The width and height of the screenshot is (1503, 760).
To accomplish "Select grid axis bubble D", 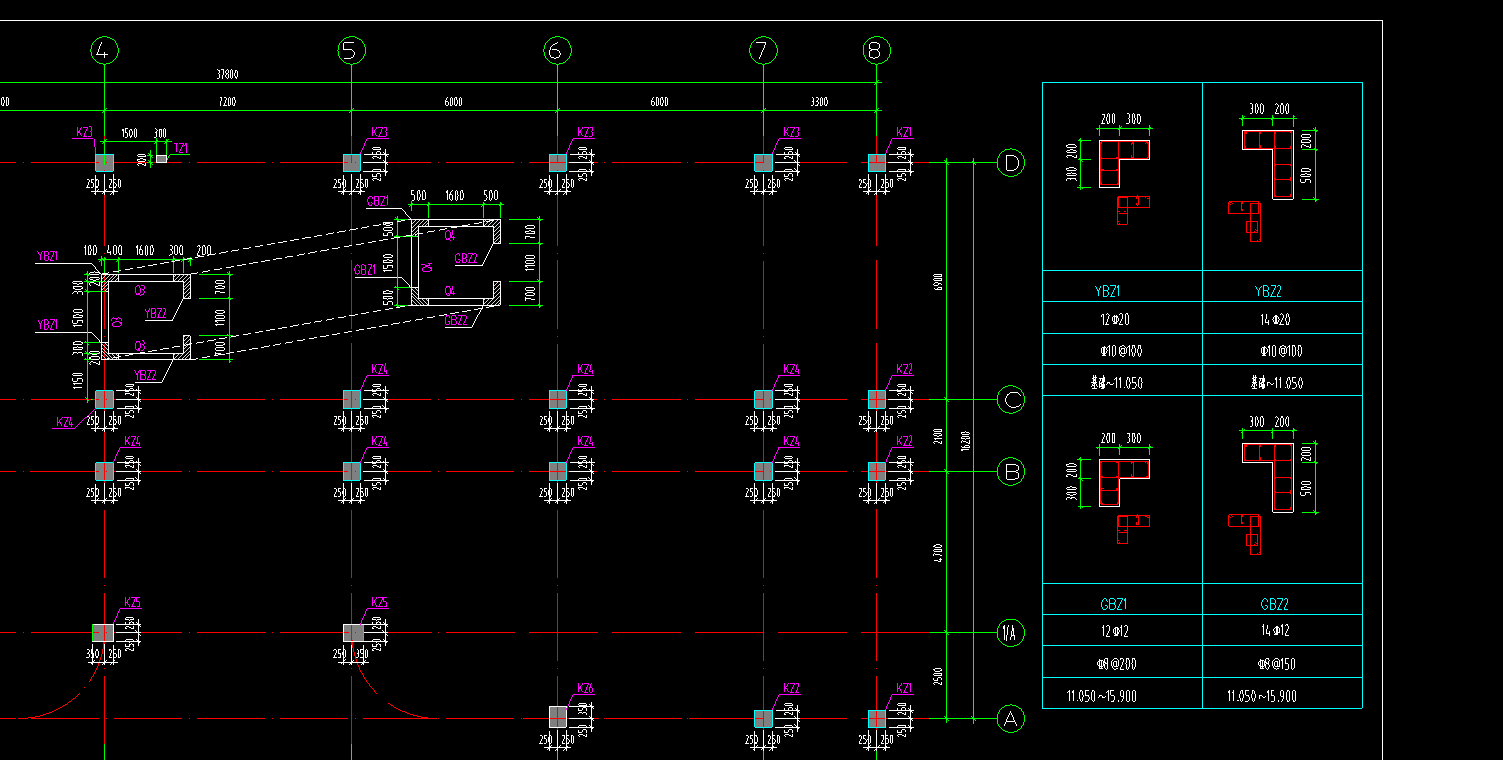I will click(1011, 162).
